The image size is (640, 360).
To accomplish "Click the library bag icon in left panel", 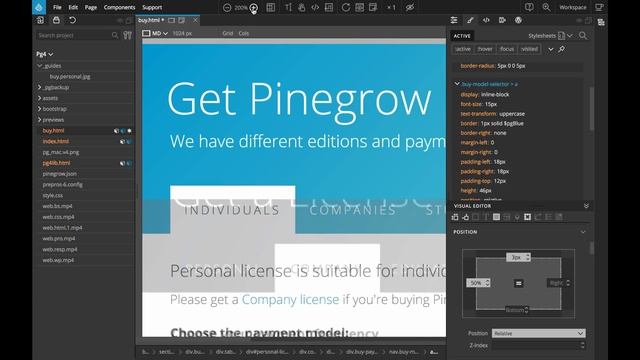I will (56, 20).
